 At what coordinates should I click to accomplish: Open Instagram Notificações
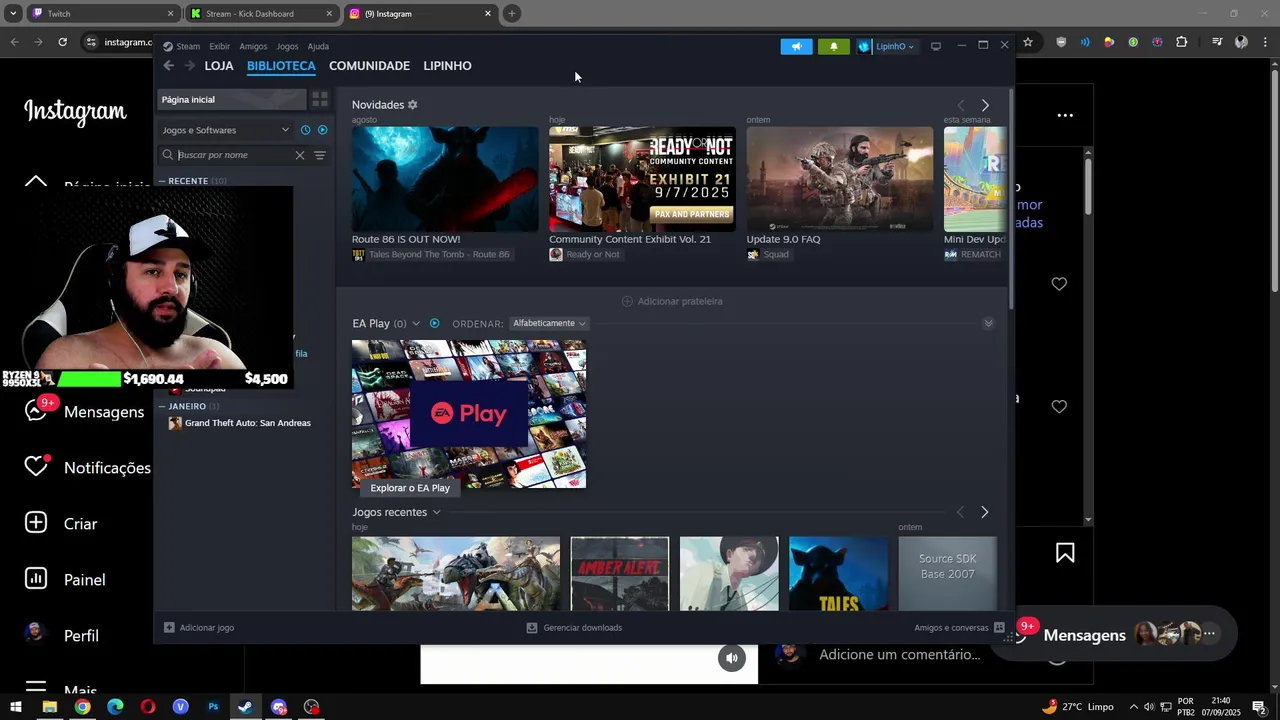click(88, 467)
